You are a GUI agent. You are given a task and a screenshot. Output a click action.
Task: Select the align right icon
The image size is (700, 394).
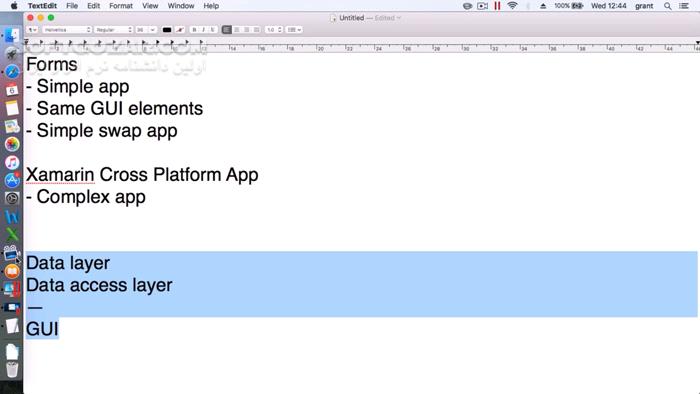tap(246, 30)
